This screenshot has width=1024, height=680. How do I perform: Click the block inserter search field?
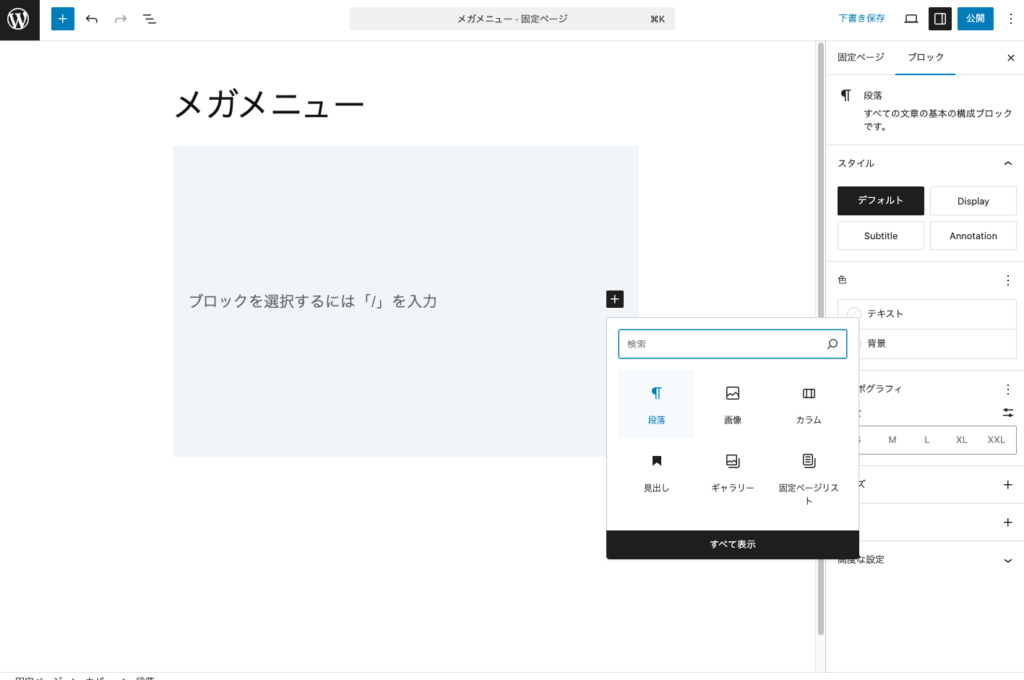point(733,343)
